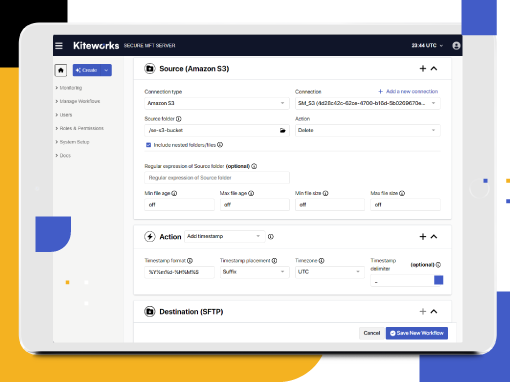Click the Min file age field
The height and width of the screenshot is (382, 510).
(x=179, y=205)
